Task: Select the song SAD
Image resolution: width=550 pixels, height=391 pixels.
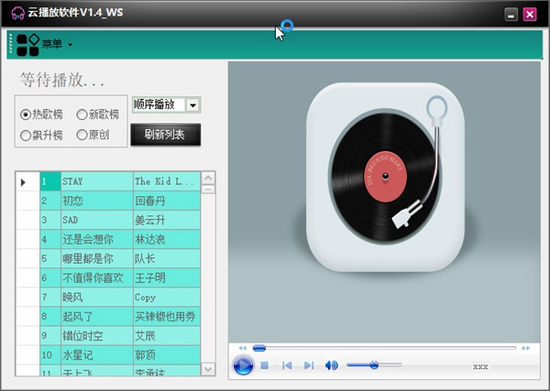Action: (97, 220)
